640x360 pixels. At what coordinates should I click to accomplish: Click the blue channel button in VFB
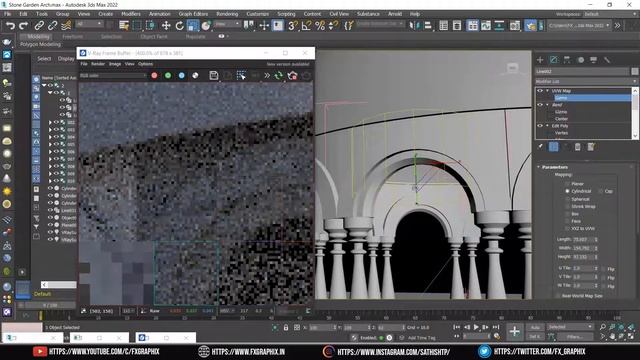coord(182,76)
